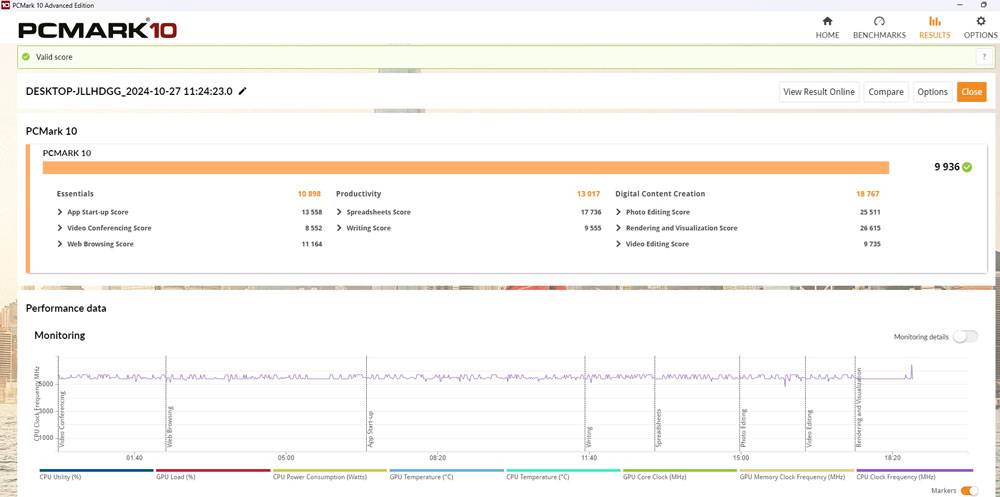Toggle GPU Load (%) legend
1000x497 pixels.
click(213, 475)
